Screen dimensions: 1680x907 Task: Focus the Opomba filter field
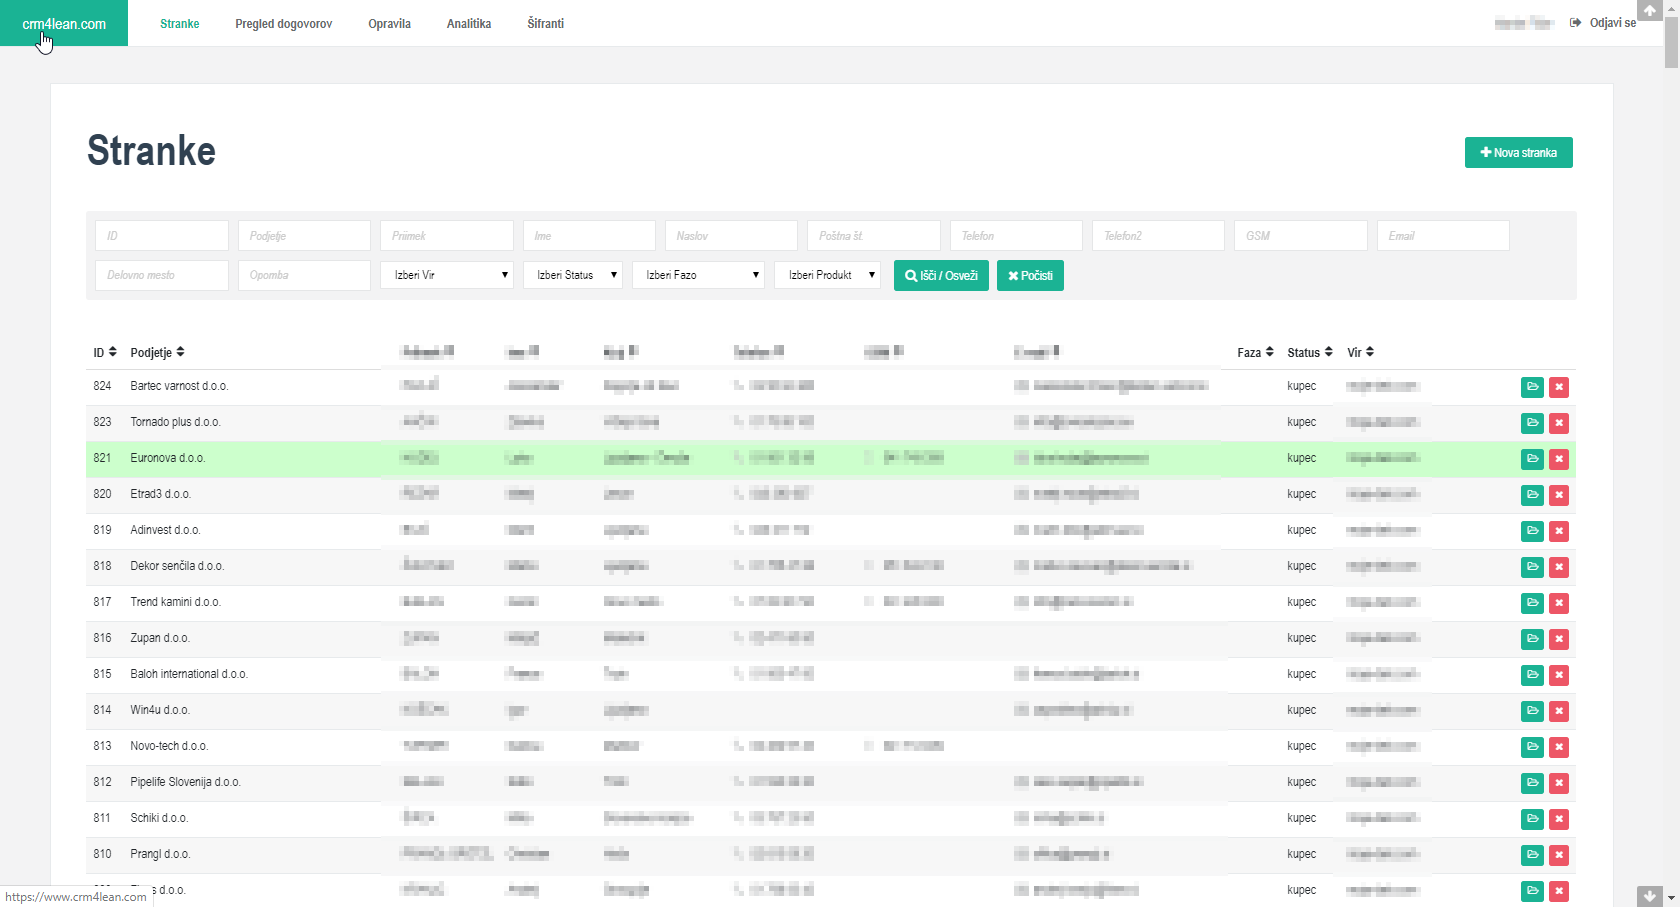(304, 275)
